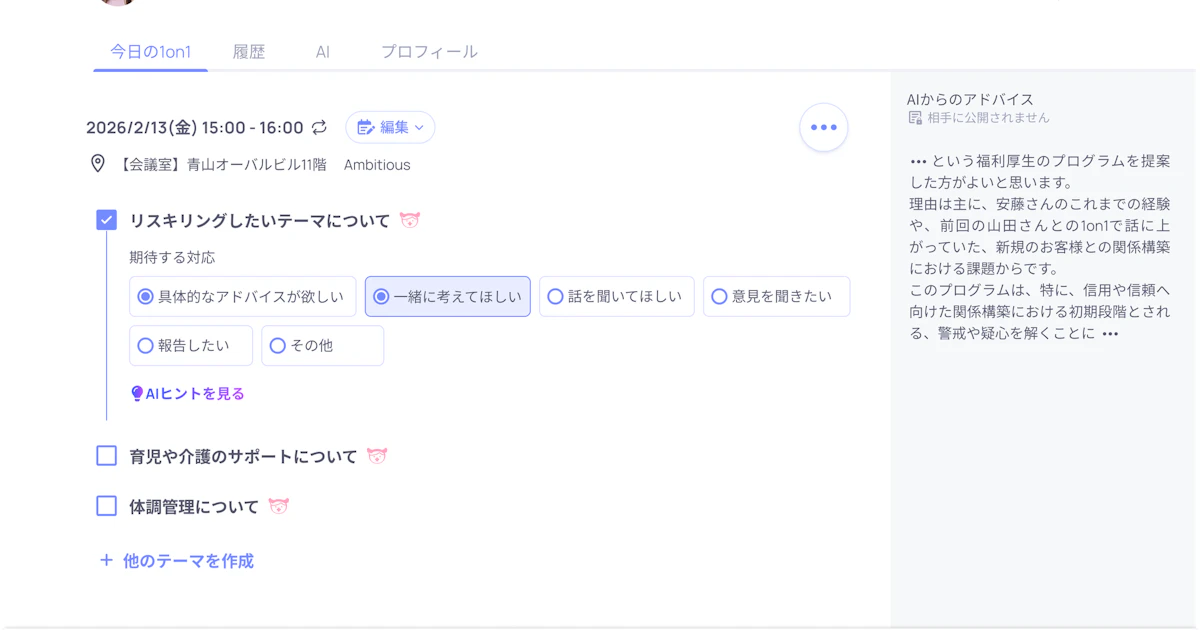
Task: Click pig icon next to 育児や介護のサポートについて
Action: [x=377, y=456]
